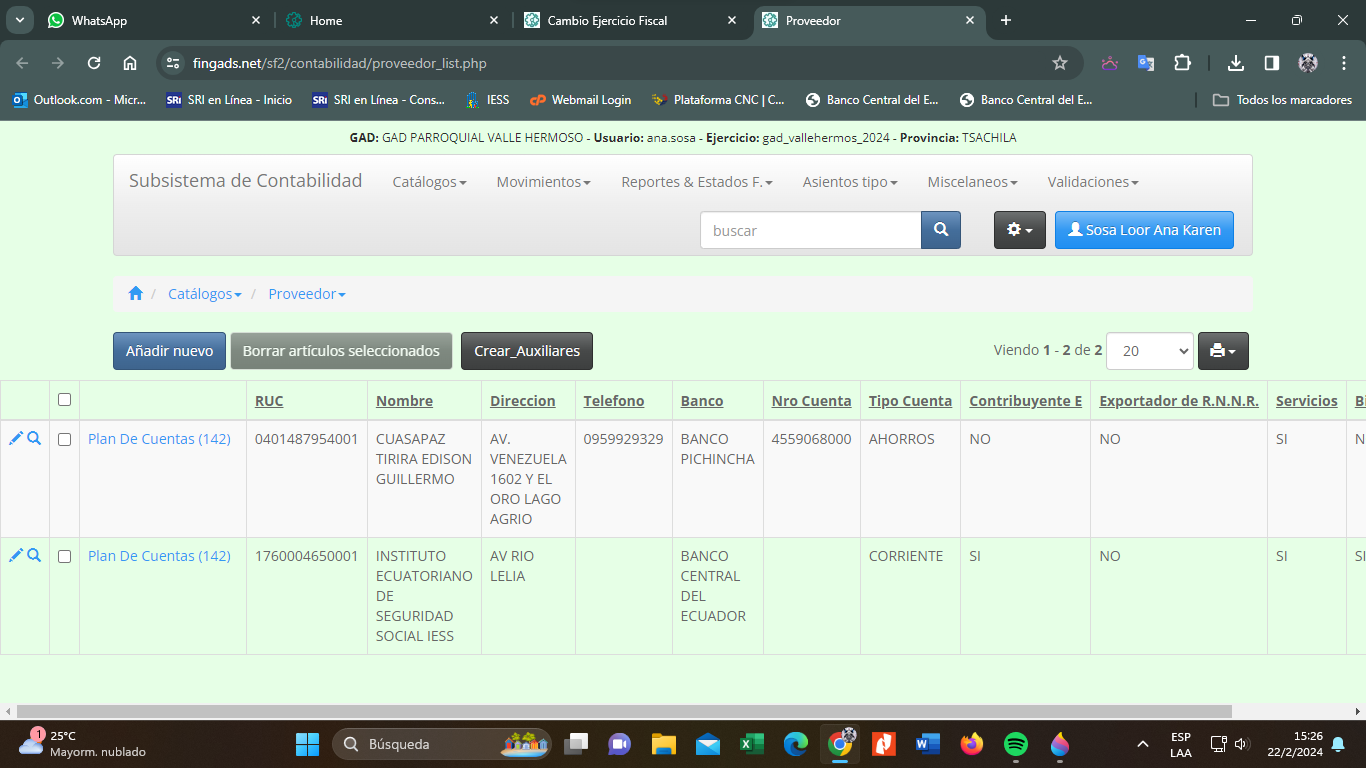Screen dimensions: 1366x768
Task: Click the Crear_Auxiliares button
Action: [526, 351]
